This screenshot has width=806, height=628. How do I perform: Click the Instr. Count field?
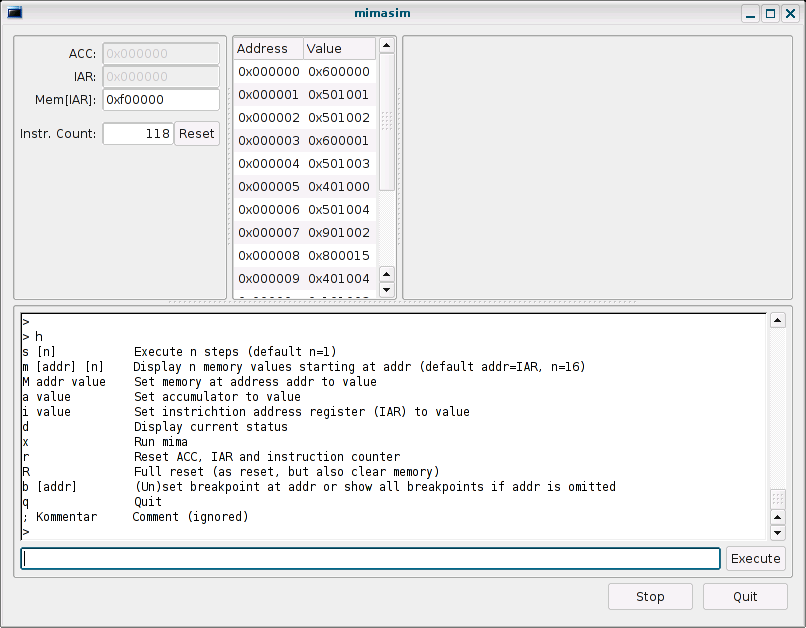(x=138, y=133)
